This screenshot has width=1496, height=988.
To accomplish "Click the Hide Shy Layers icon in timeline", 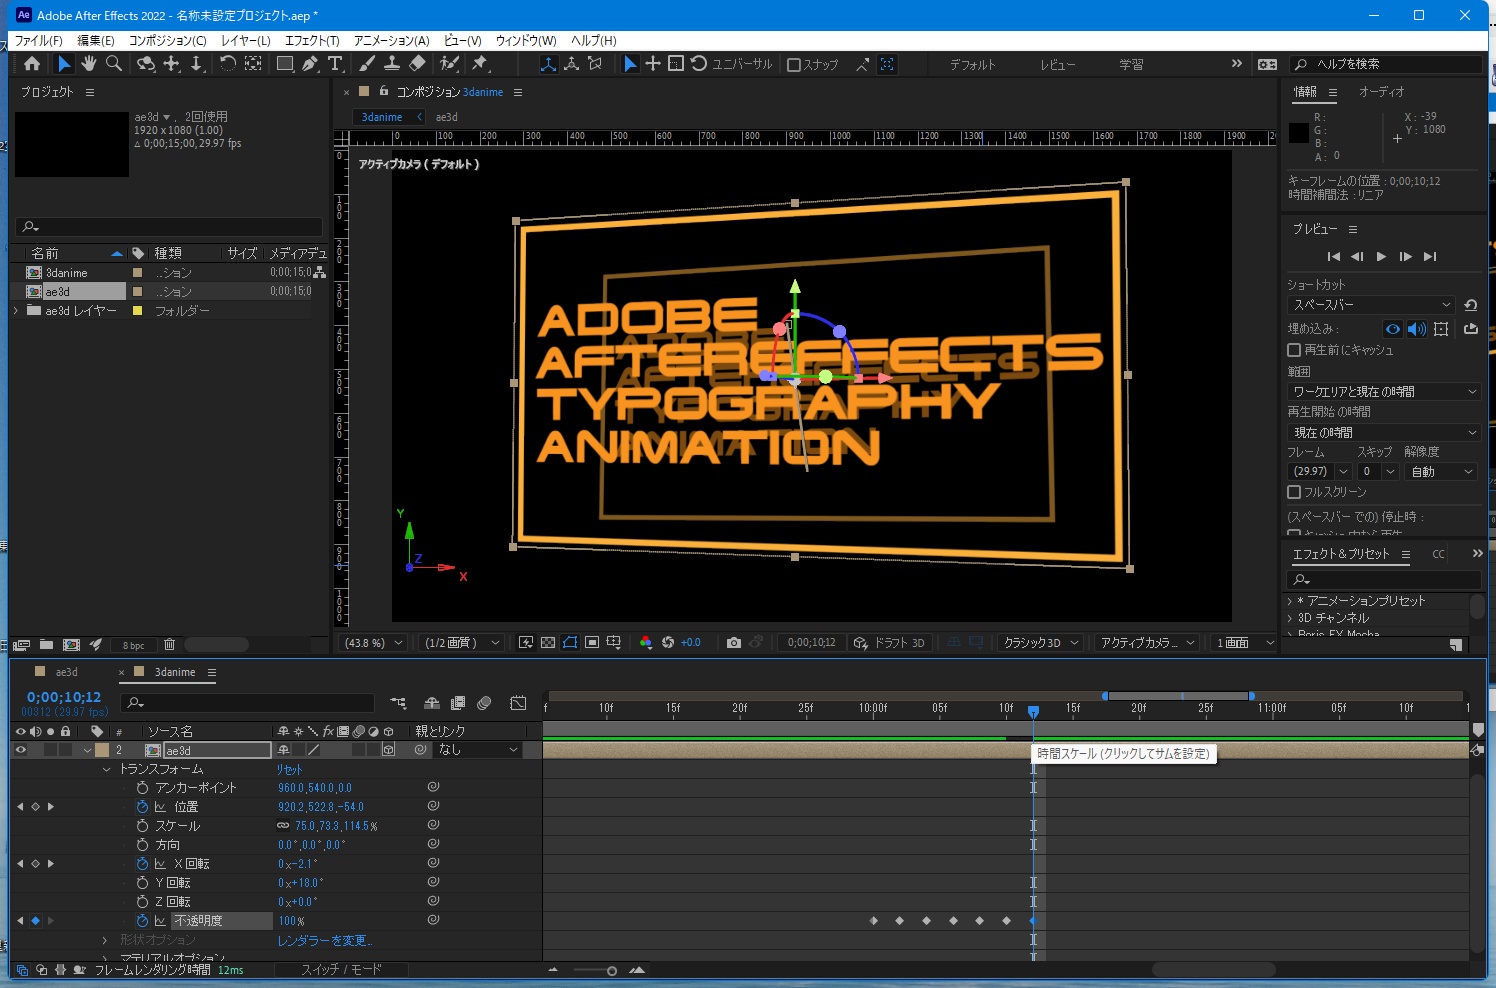I will pyautogui.click(x=432, y=703).
